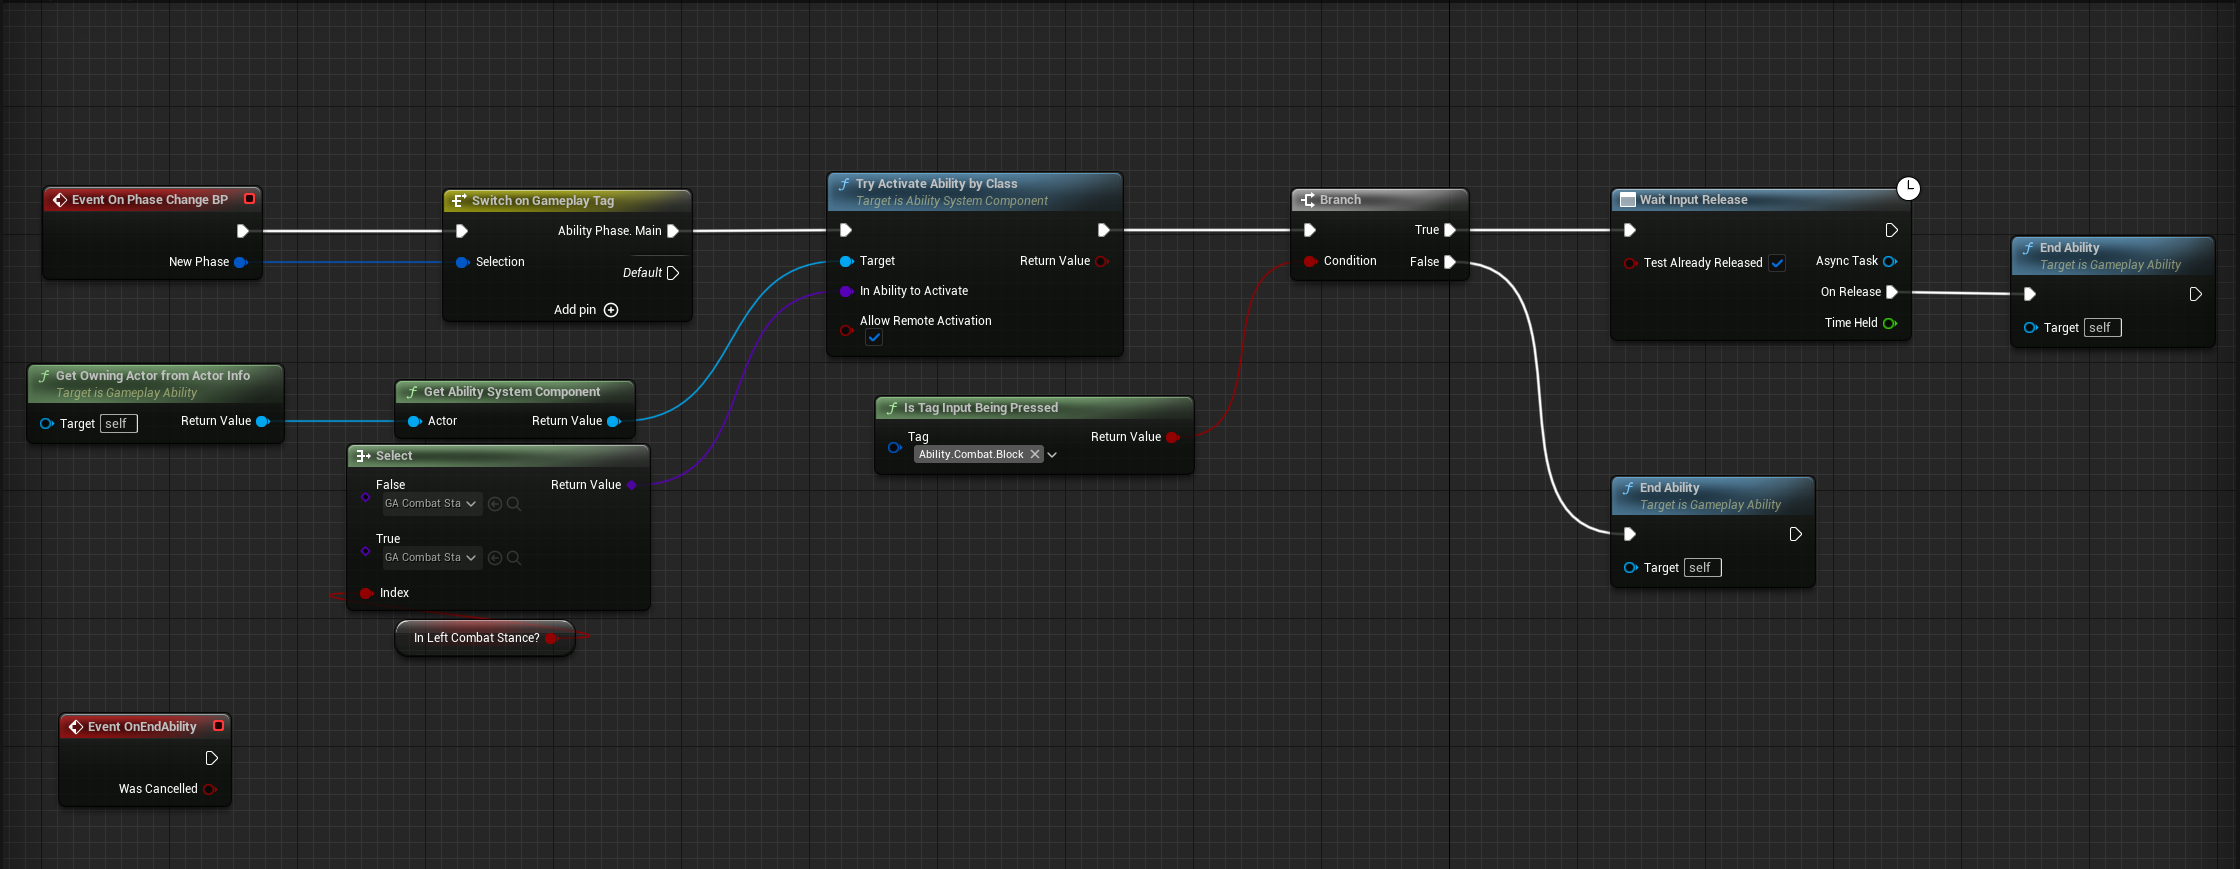Click the use-selected arrow icon beside True class
The image size is (2240, 869).
click(x=495, y=558)
